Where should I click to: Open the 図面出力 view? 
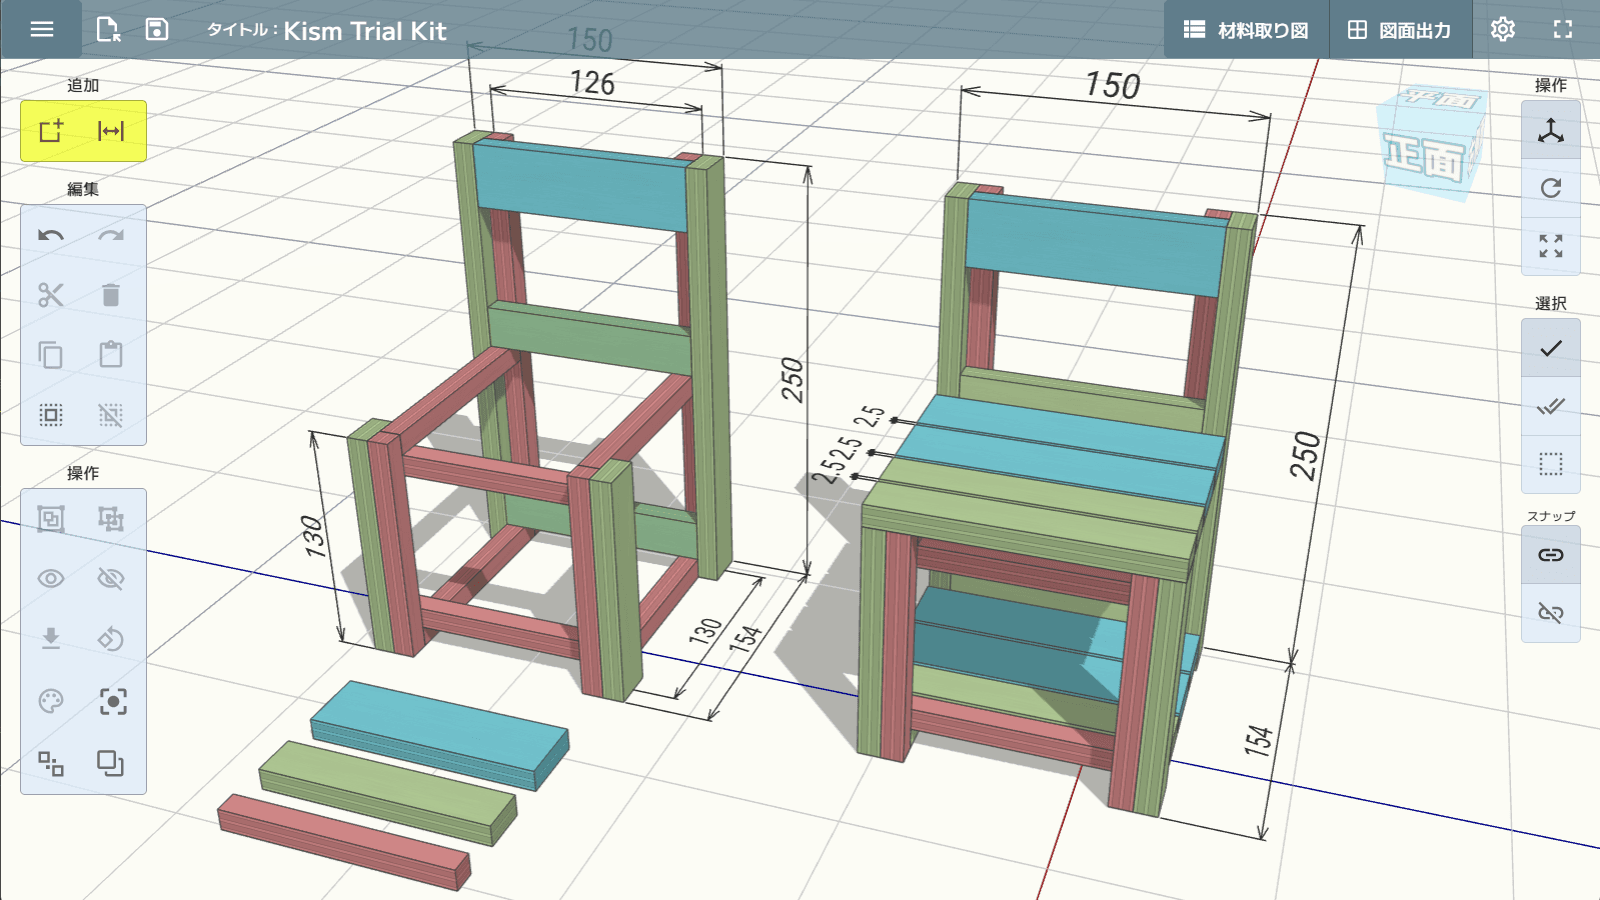1399,30
